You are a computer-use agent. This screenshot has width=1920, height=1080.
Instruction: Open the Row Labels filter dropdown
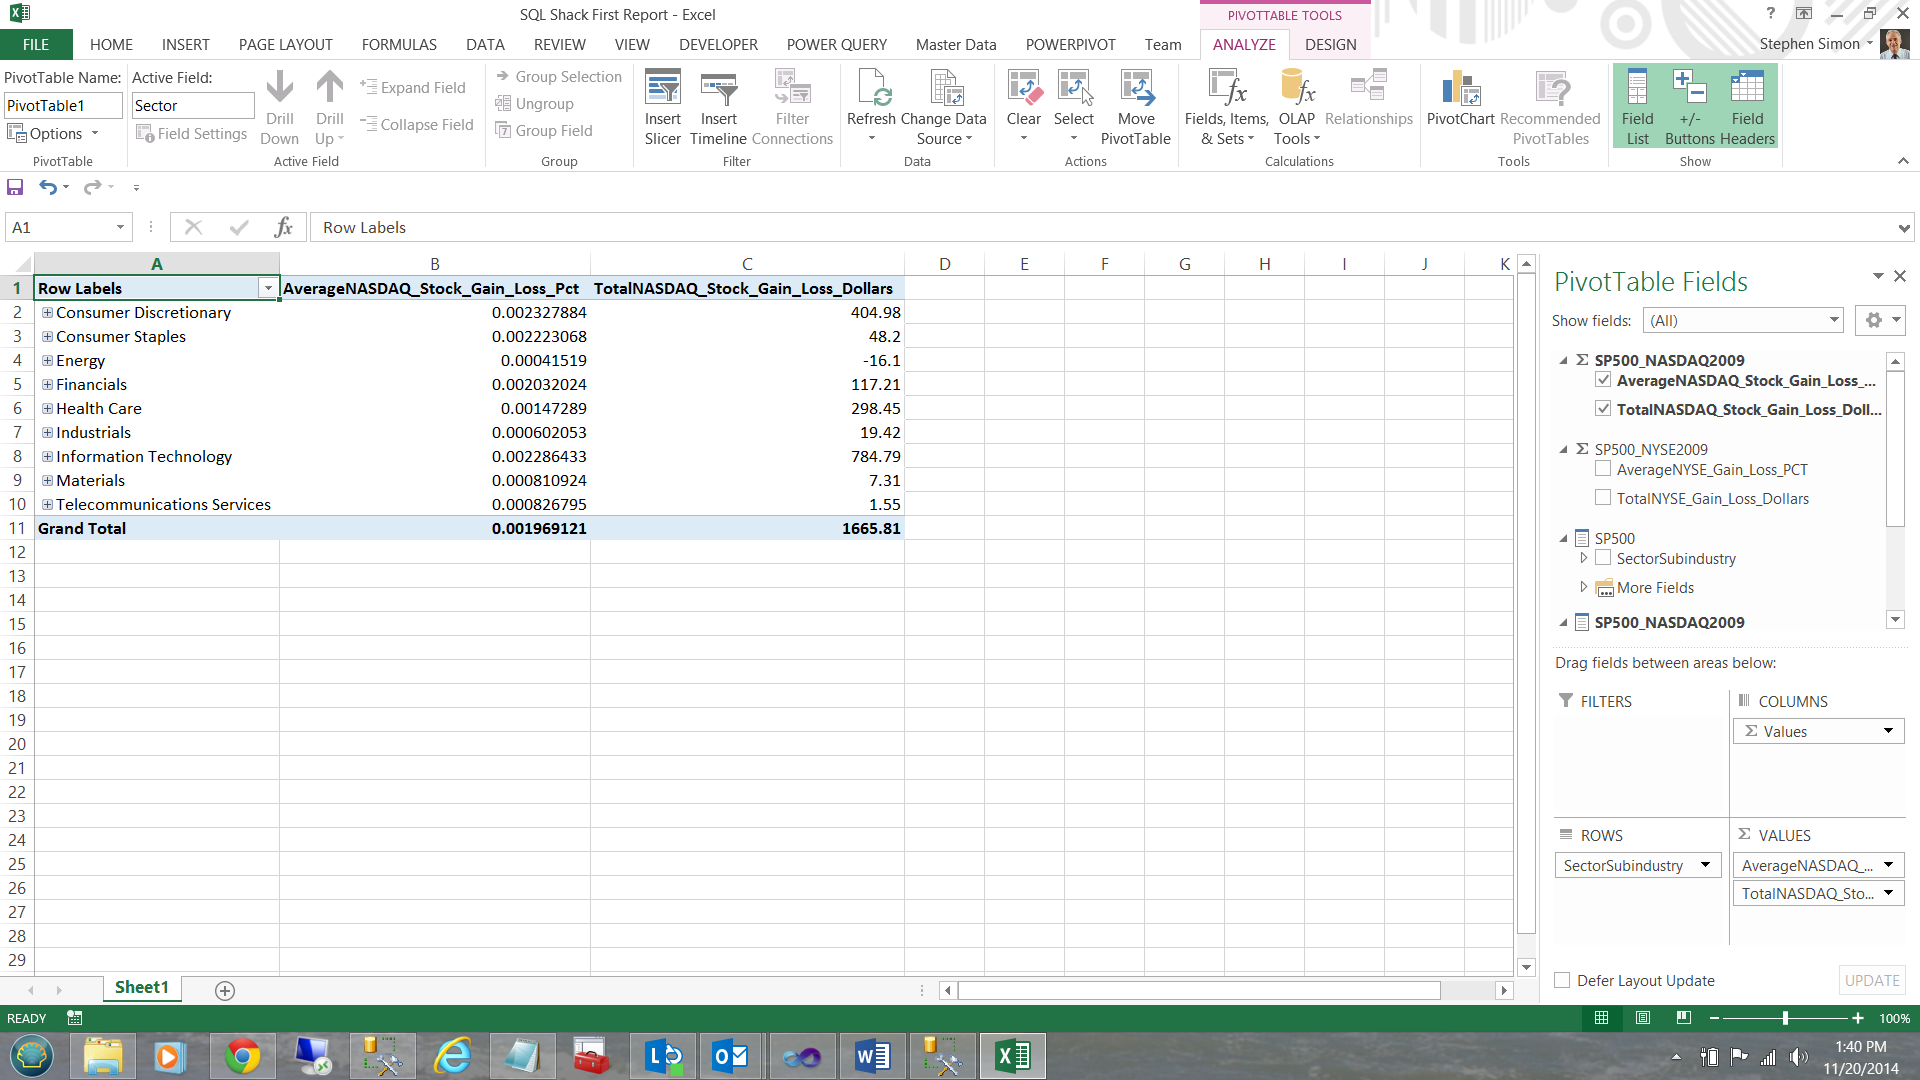tap(267, 289)
